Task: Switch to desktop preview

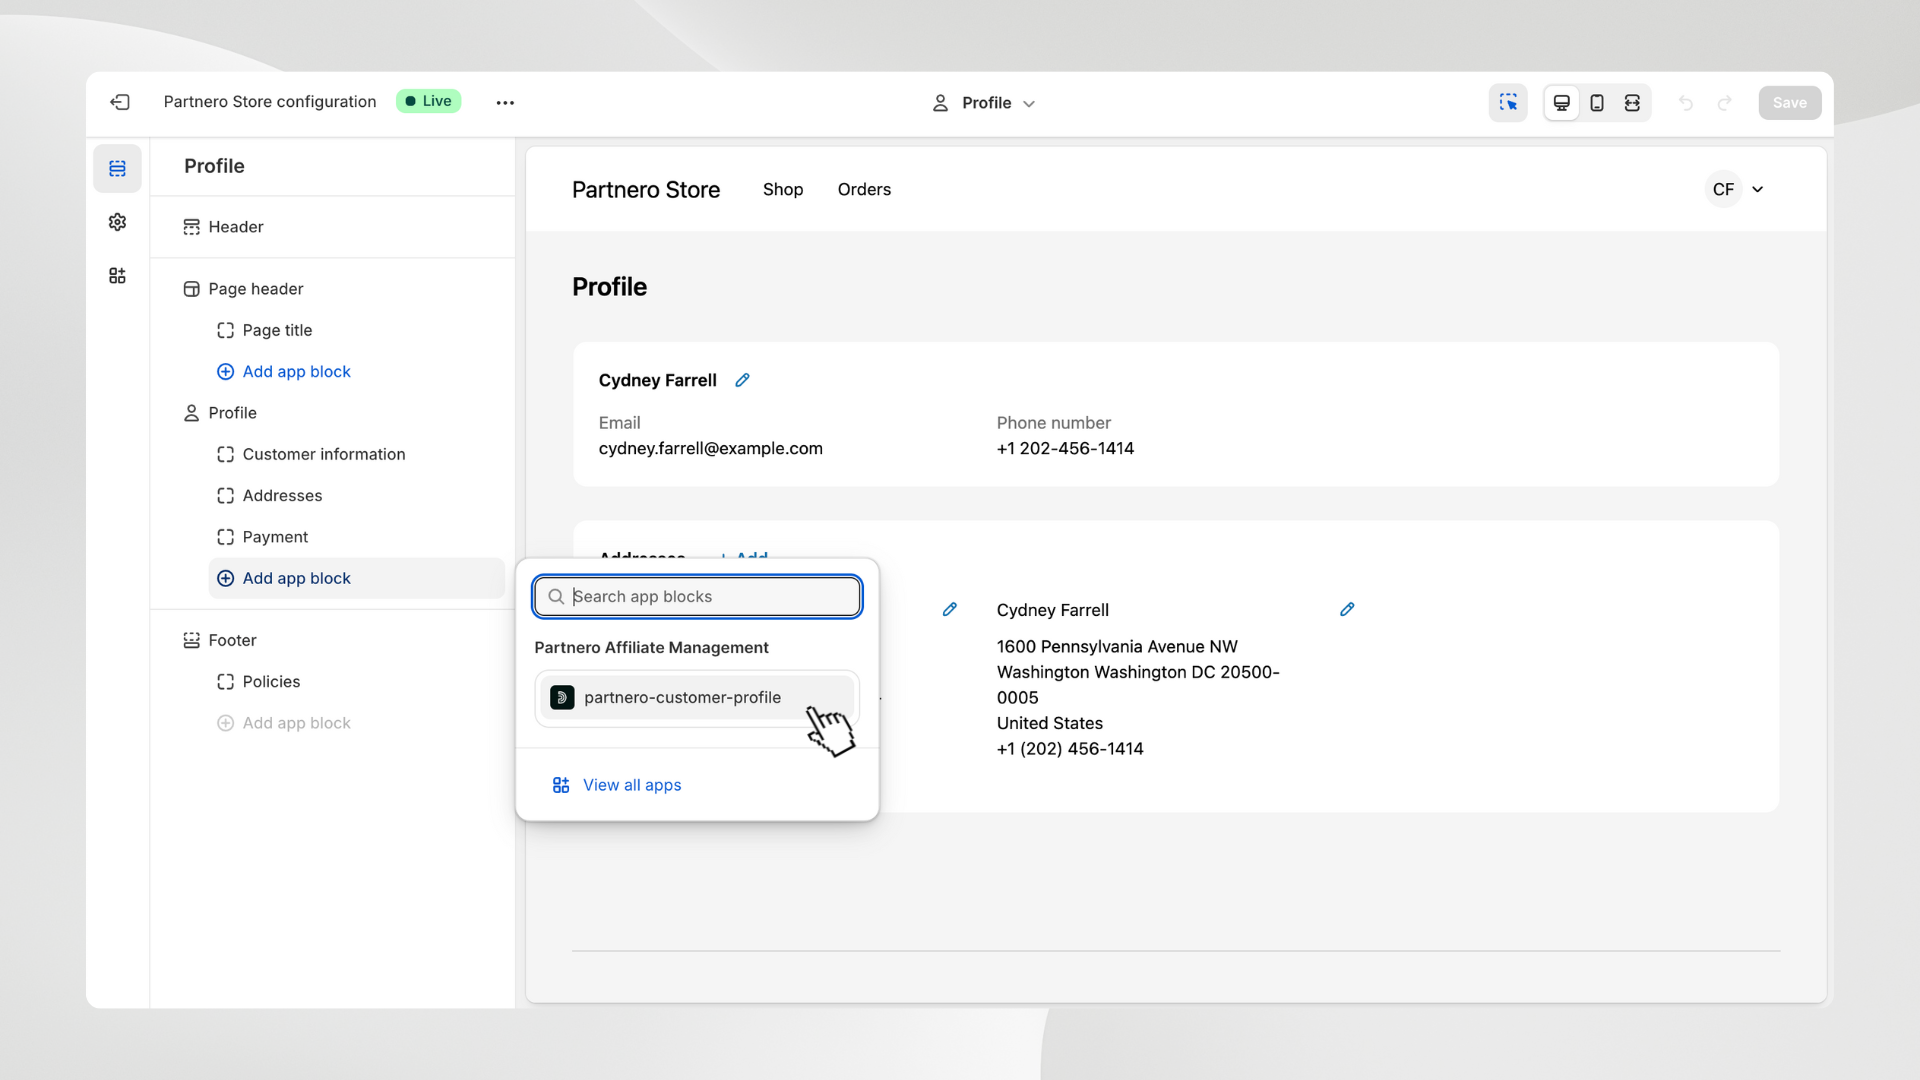Action: coord(1561,102)
